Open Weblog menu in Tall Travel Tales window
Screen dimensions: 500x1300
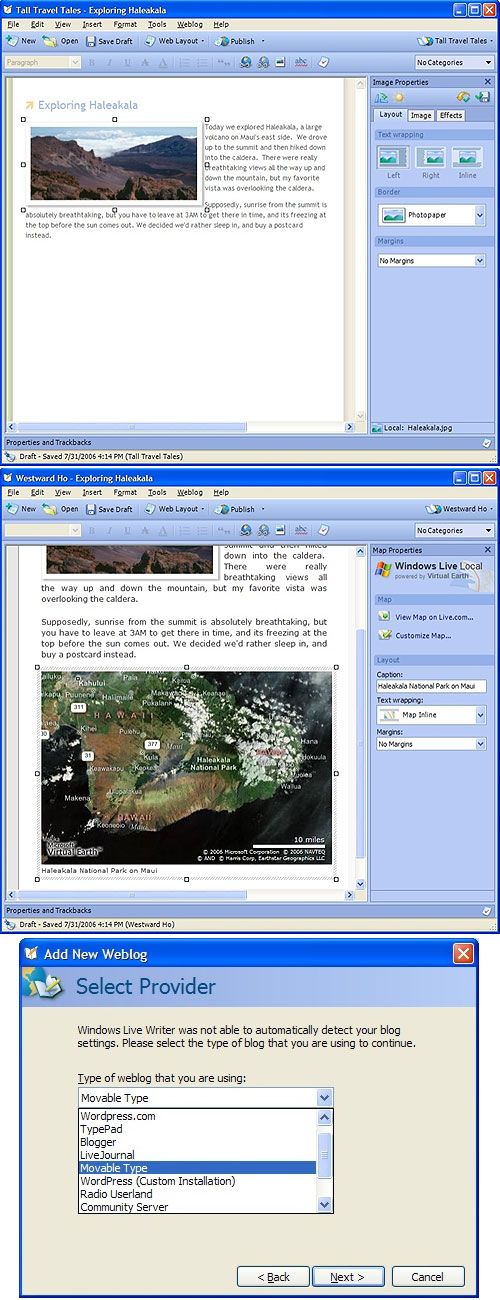190,24
